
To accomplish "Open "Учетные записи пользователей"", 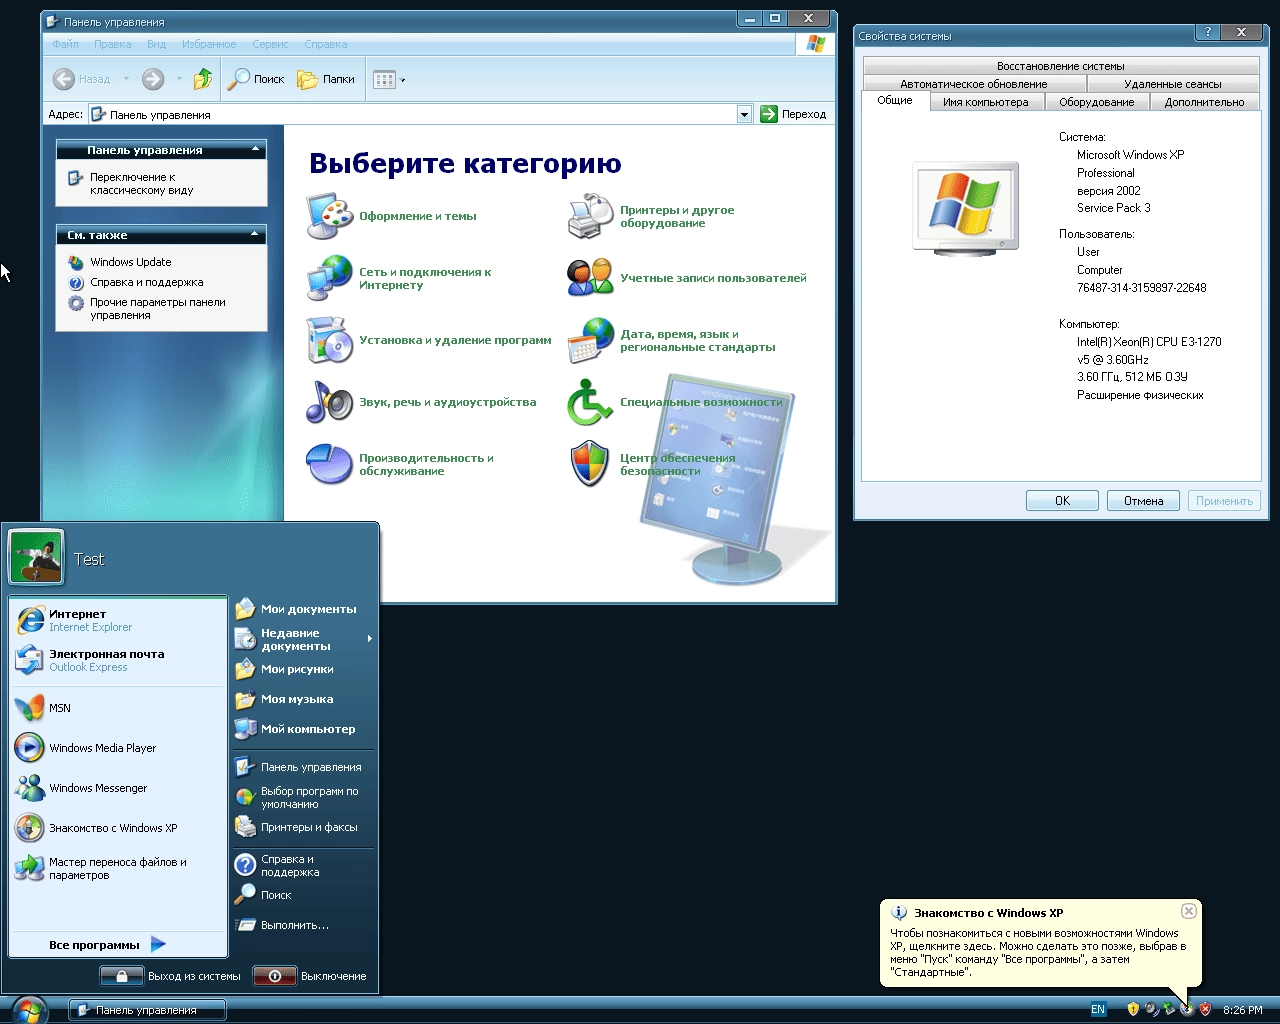I will pos(714,278).
